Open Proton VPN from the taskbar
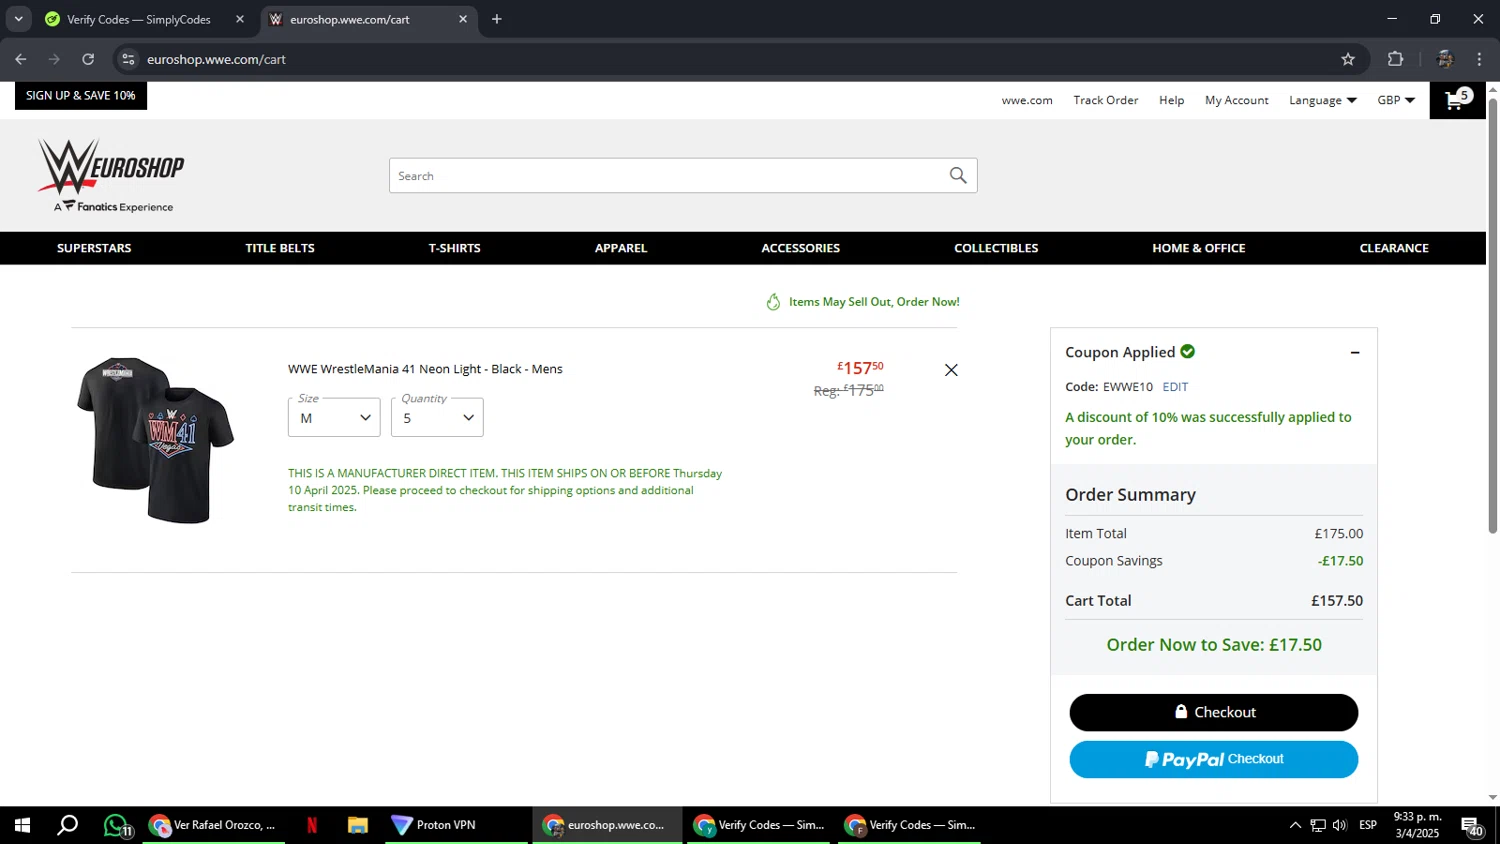The width and height of the screenshot is (1500, 844). (456, 825)
